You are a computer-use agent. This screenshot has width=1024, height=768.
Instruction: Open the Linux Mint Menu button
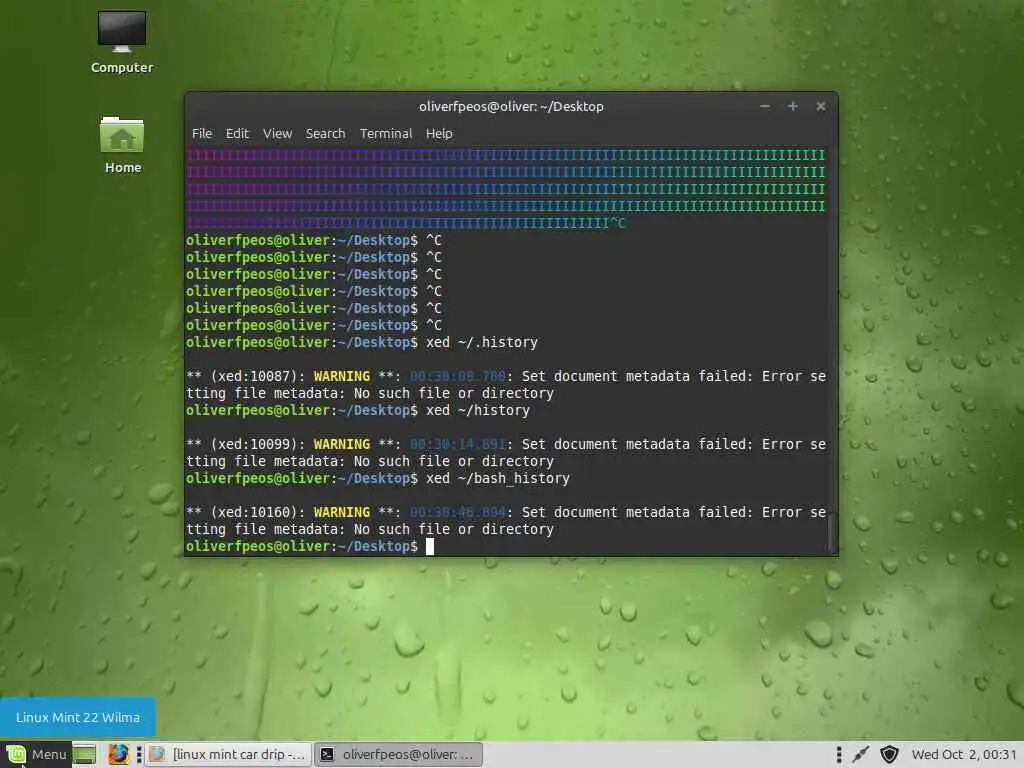35,754
